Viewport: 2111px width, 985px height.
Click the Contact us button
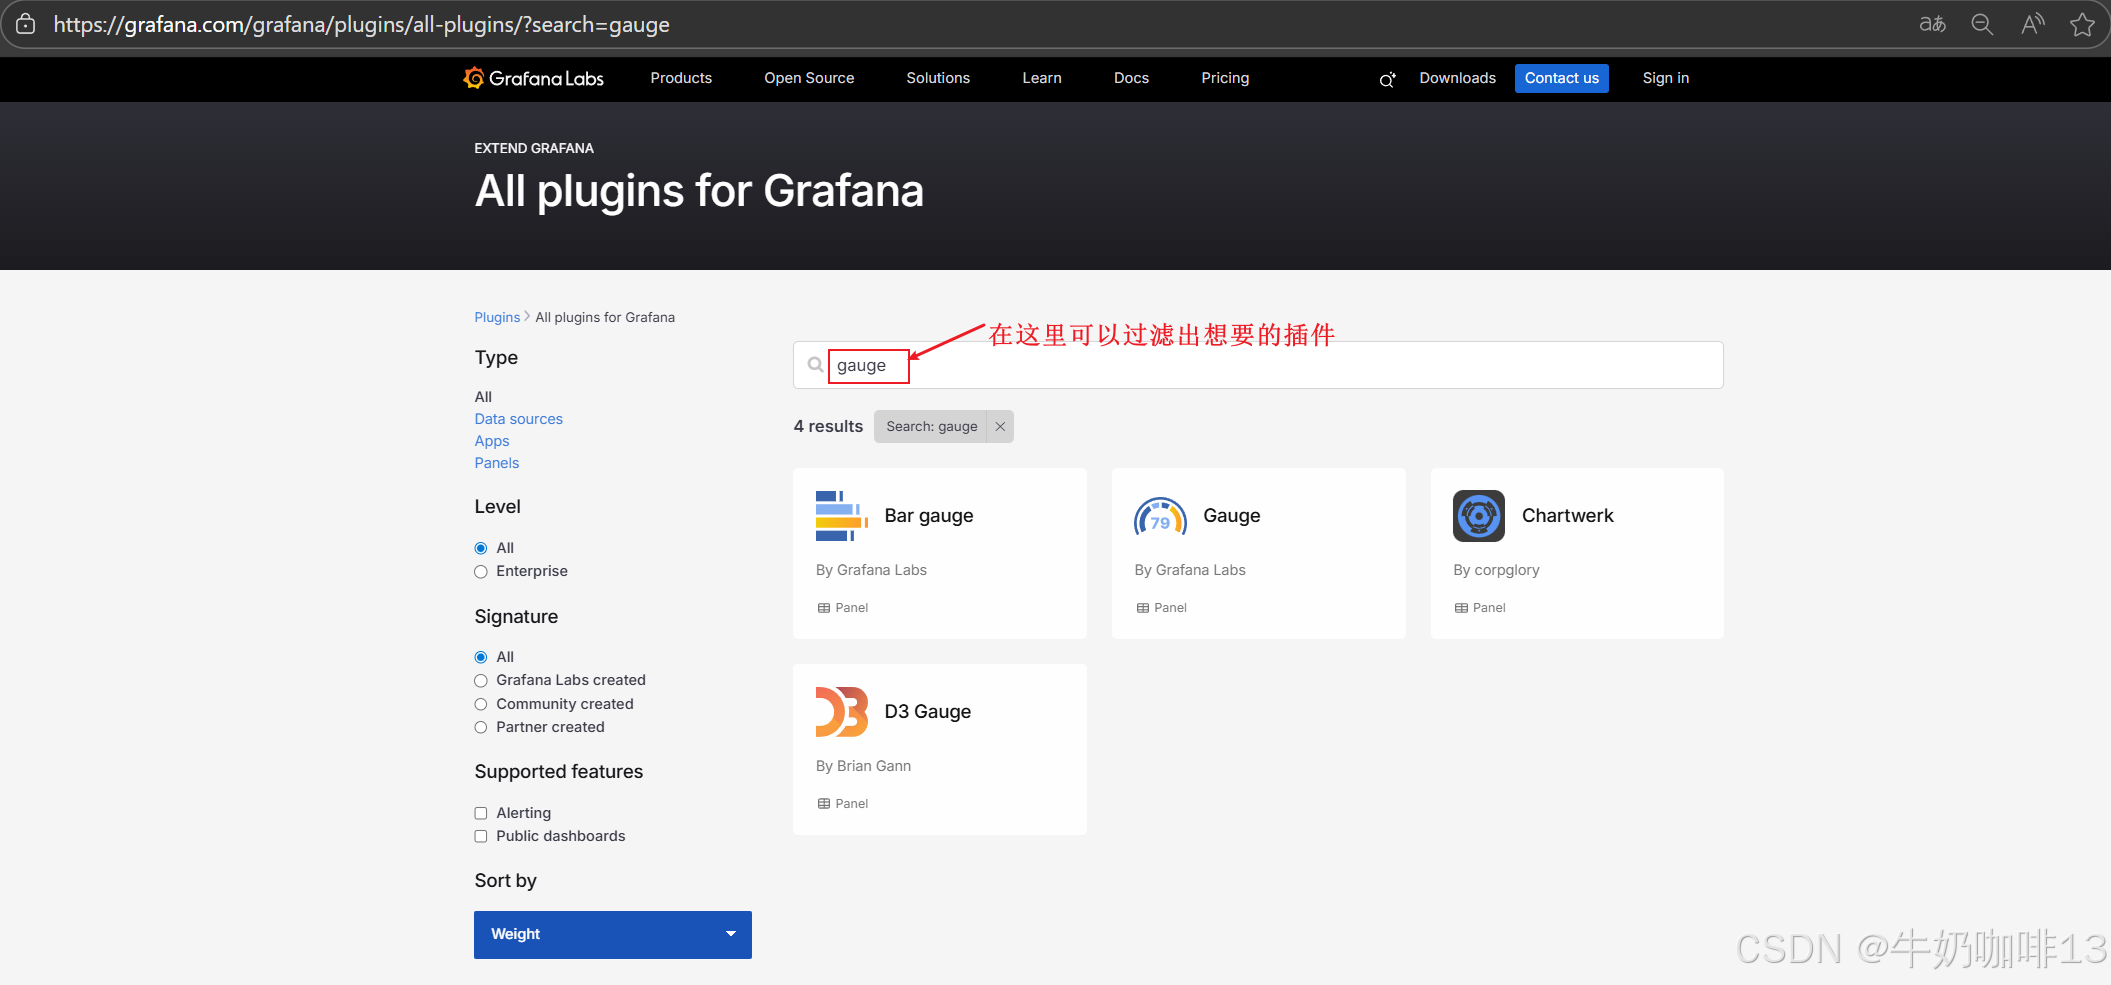[x=1561, y=78]
